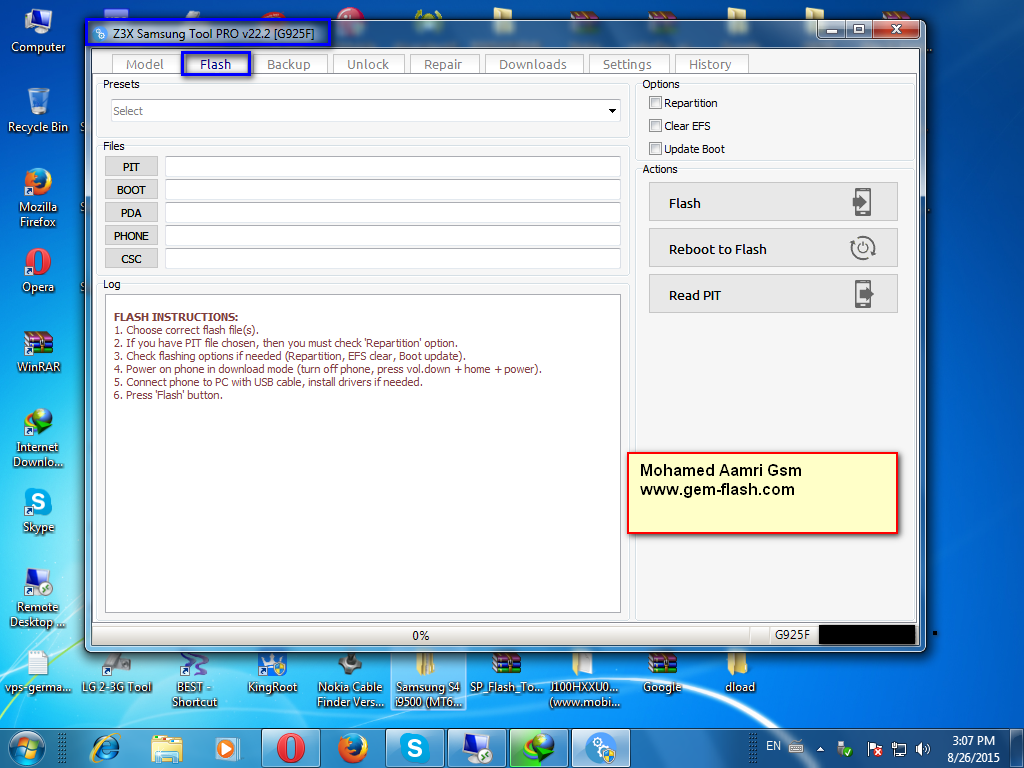Start flashing with the Flash action button
The height and width of the screenshot is (768, 1024).
(773, 202)
